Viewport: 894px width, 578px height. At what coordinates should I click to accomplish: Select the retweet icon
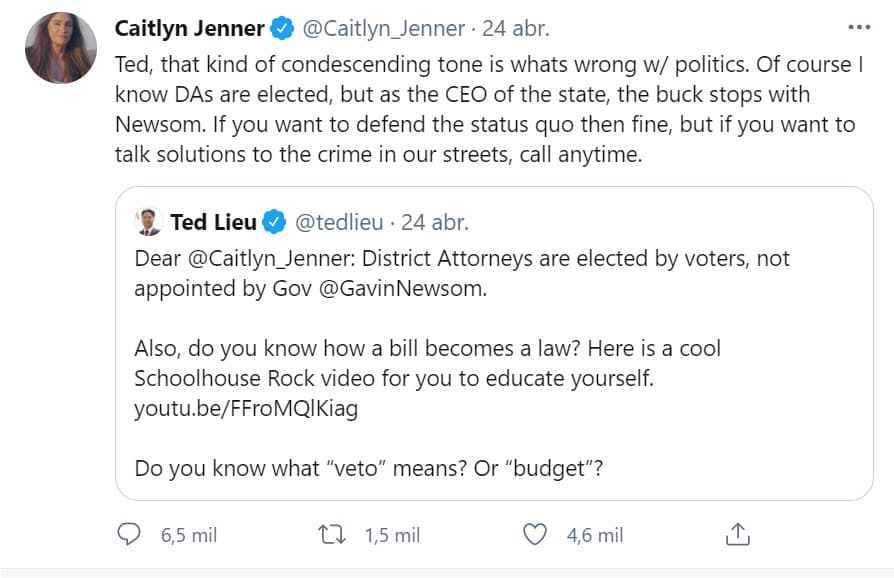pos(330,535)
